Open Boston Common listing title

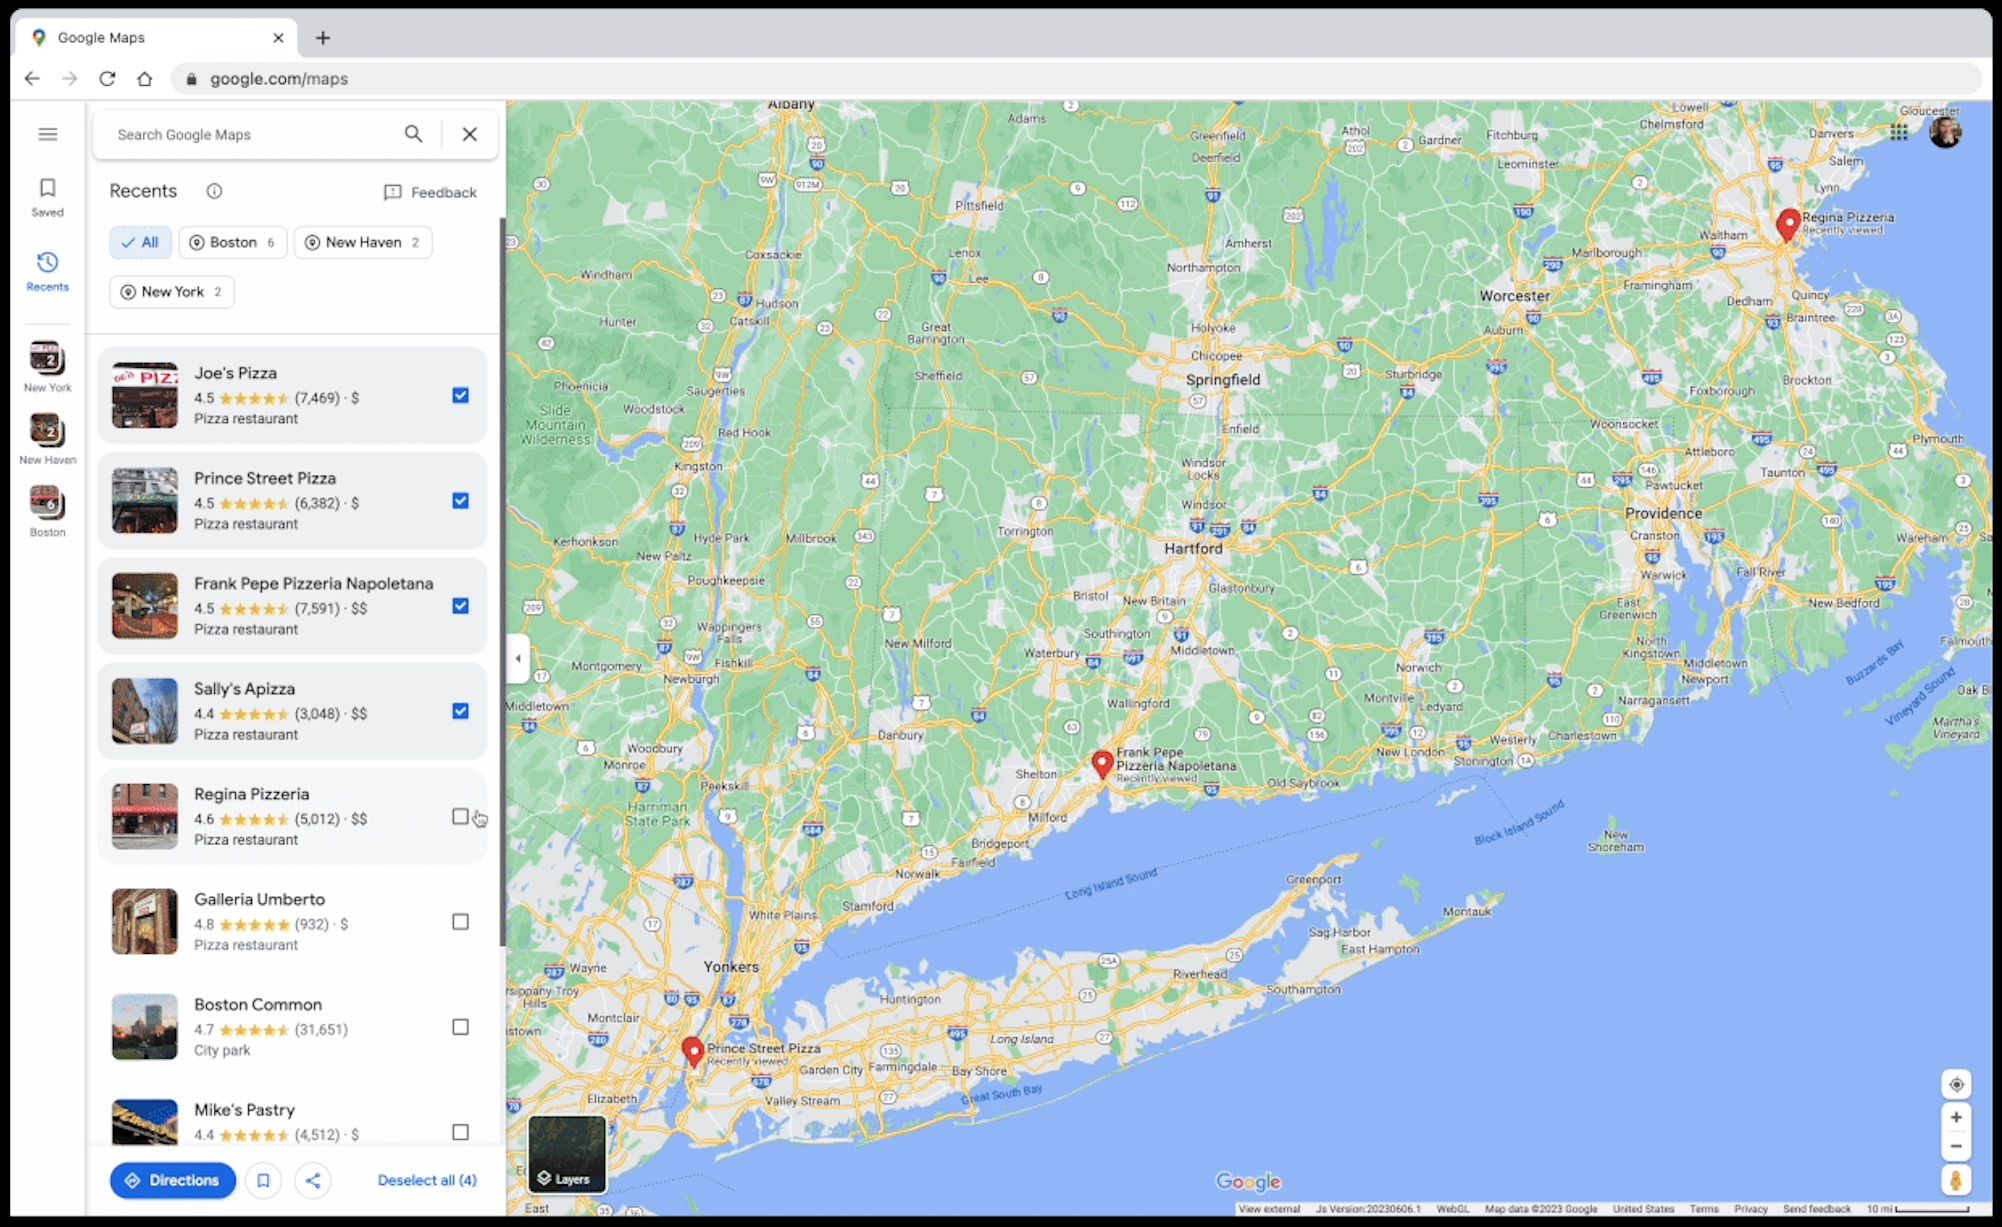pos(258,1004)
